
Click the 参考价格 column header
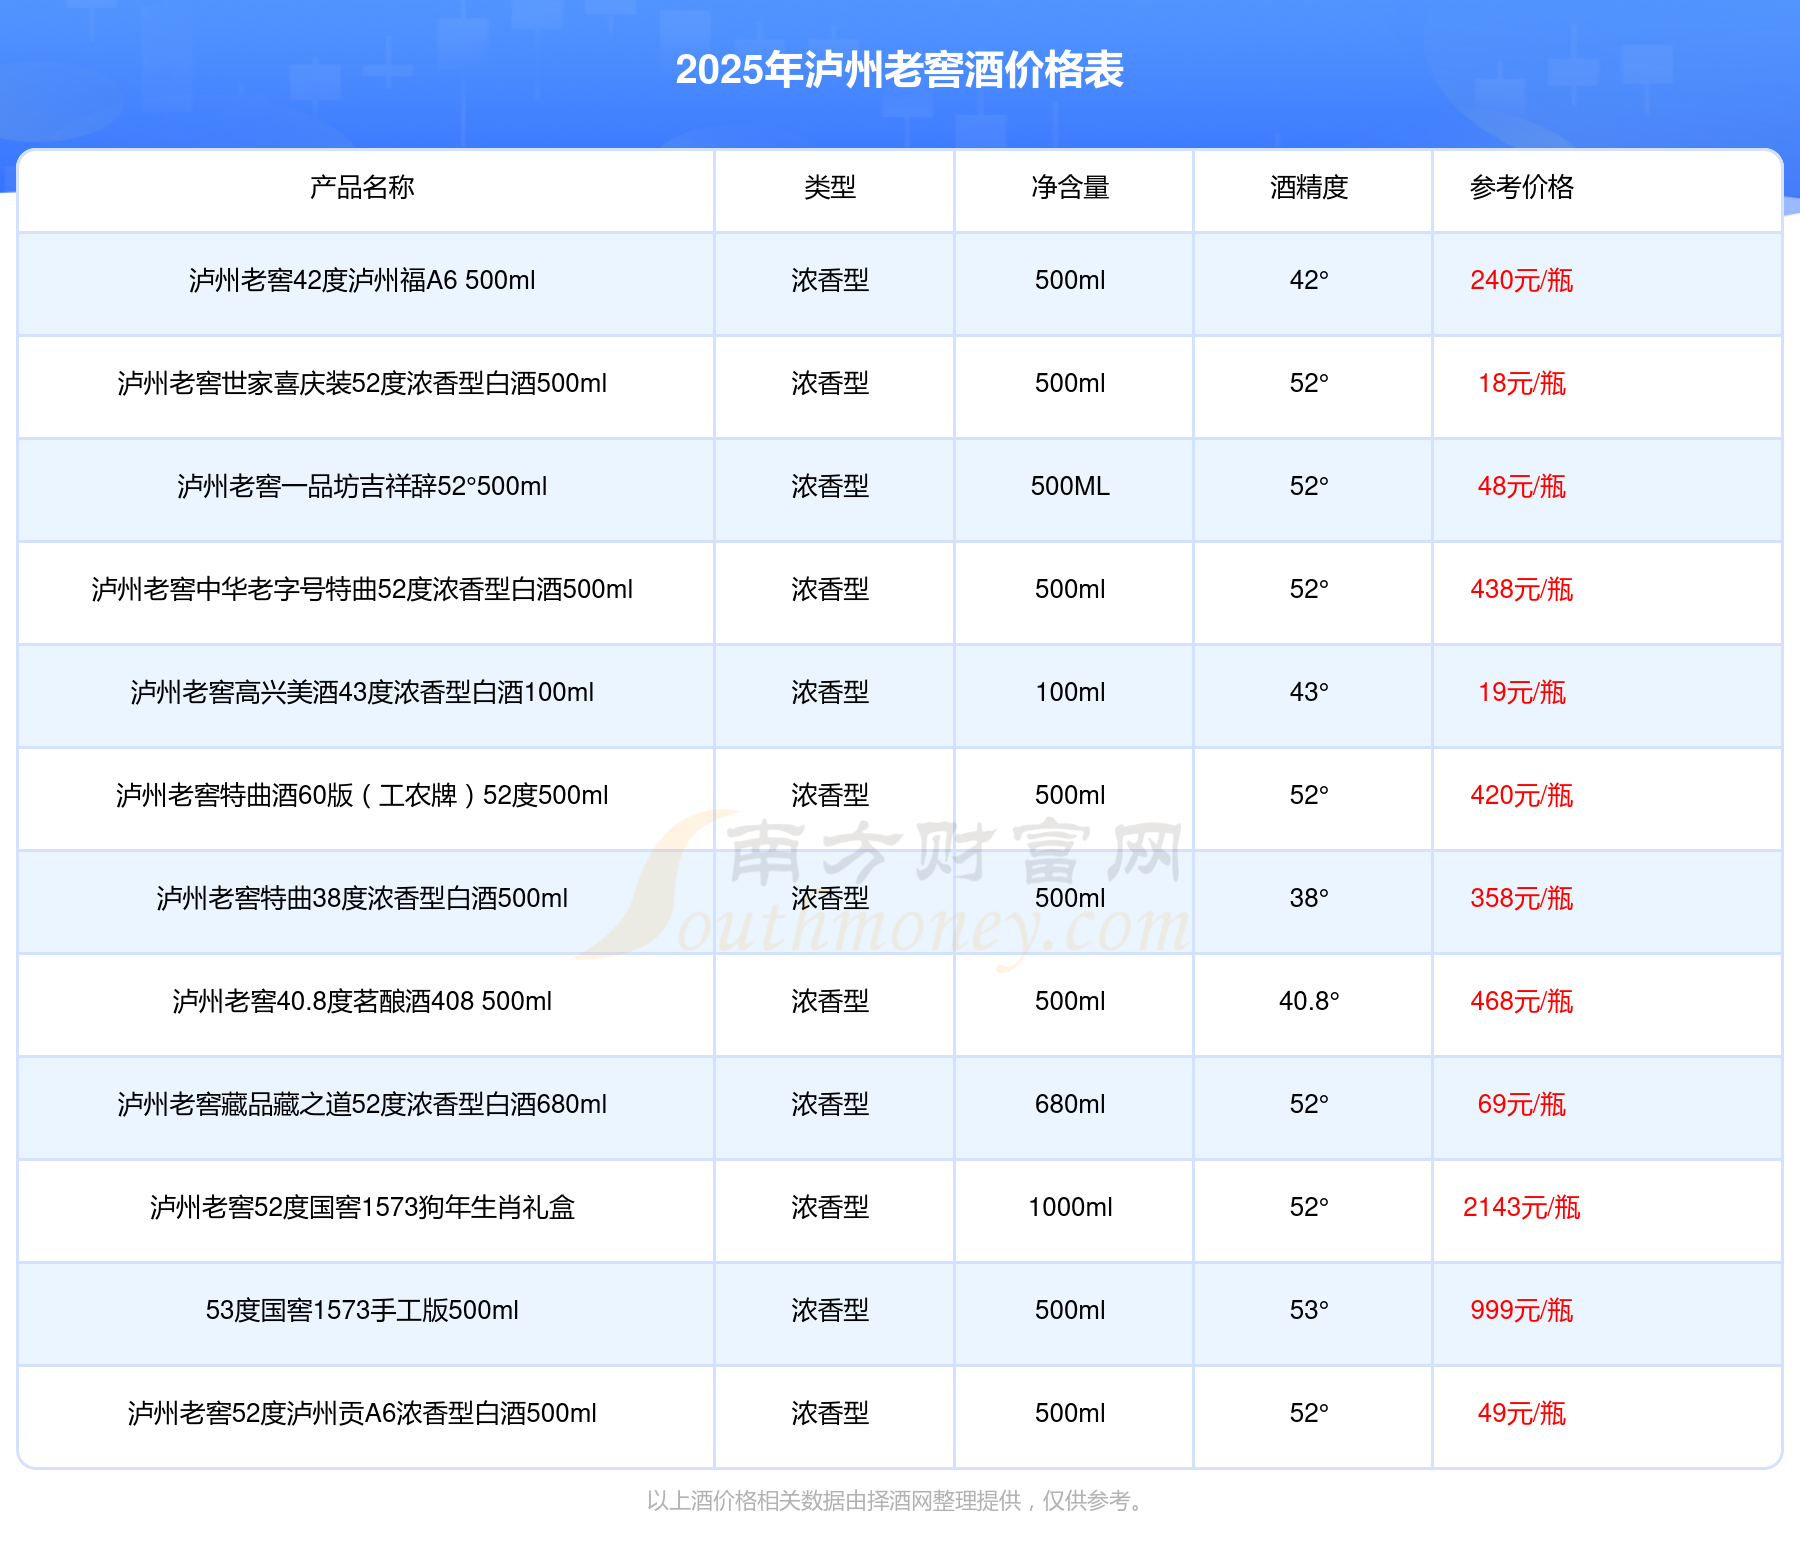point(1522,187)
